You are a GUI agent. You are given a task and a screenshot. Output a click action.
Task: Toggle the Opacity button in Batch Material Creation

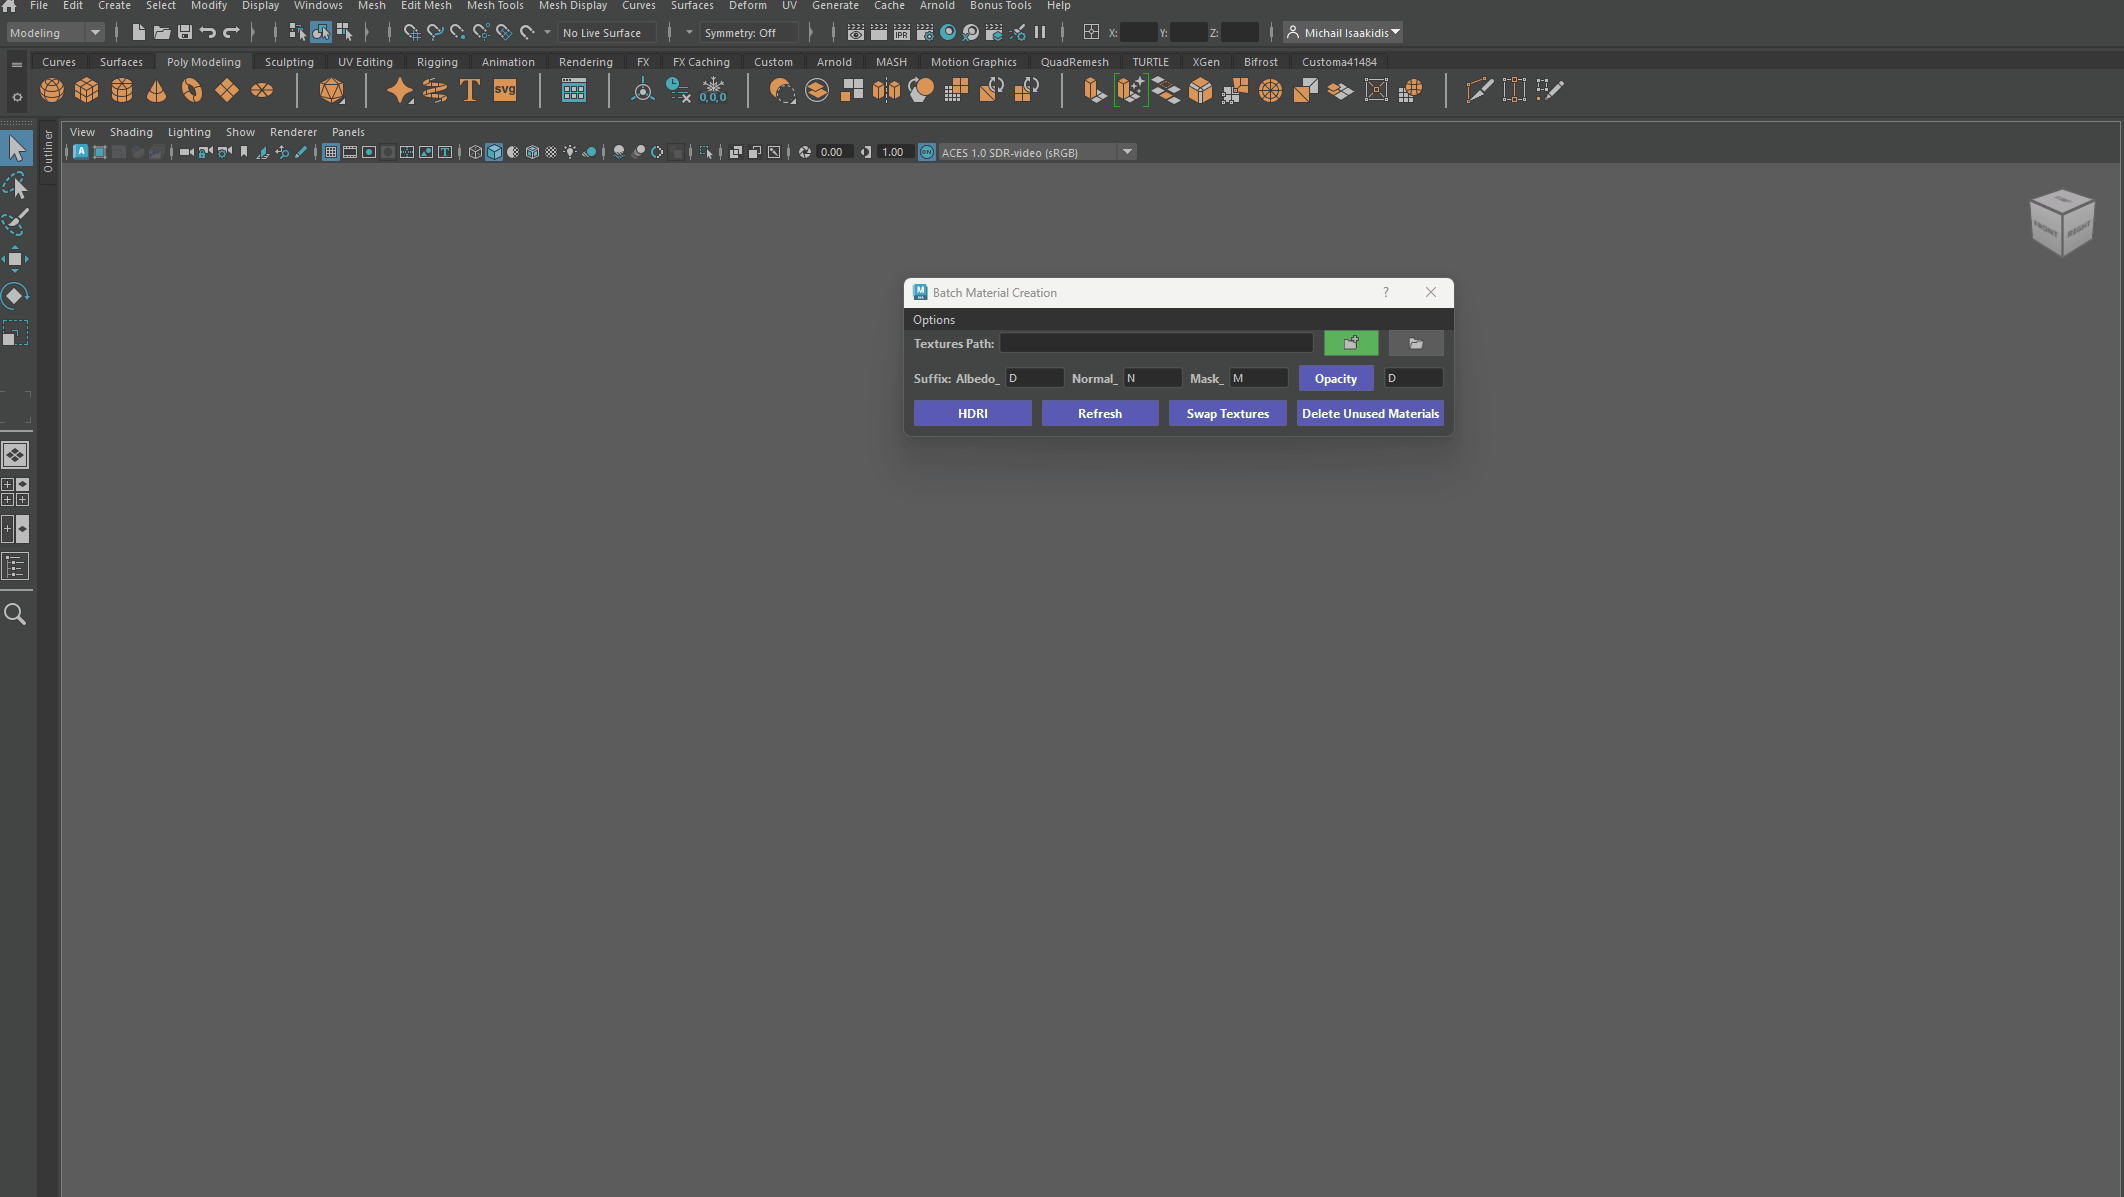[x=1336, y=378]
